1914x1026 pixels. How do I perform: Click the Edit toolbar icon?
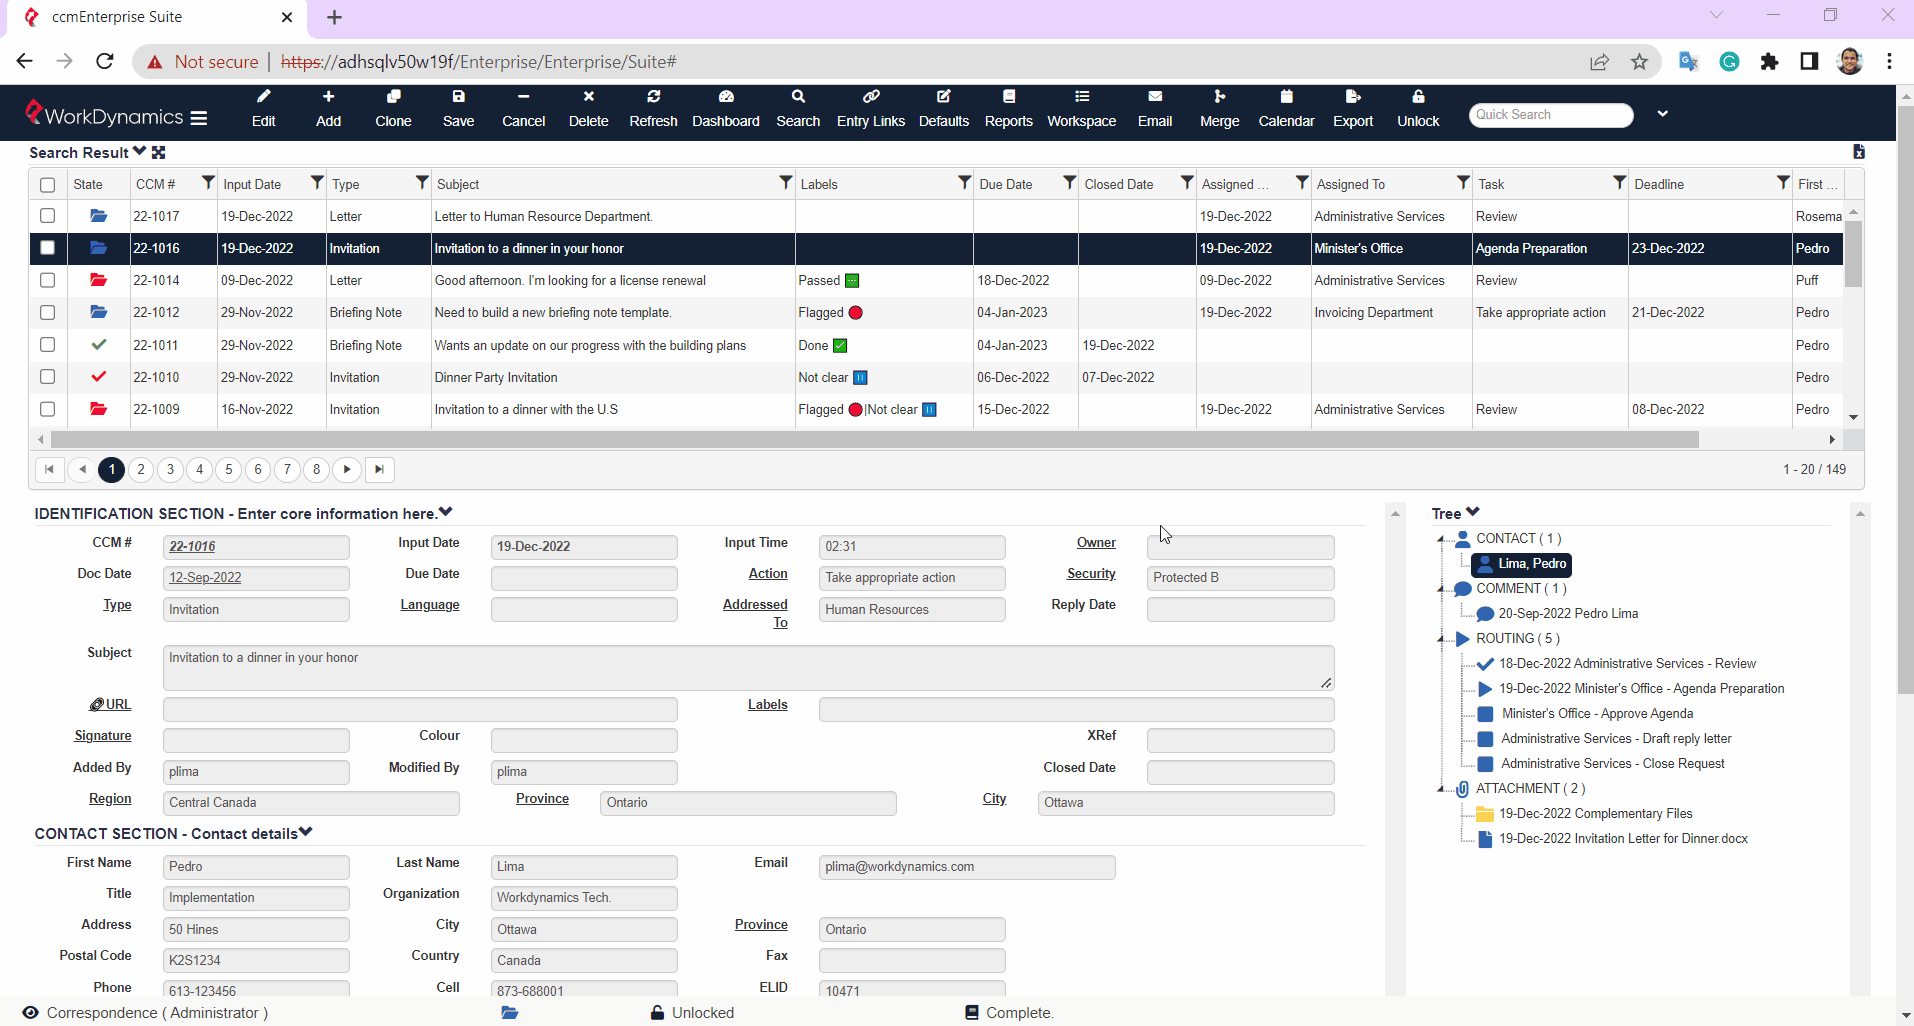pyautogui.click(x=263, y=108)
